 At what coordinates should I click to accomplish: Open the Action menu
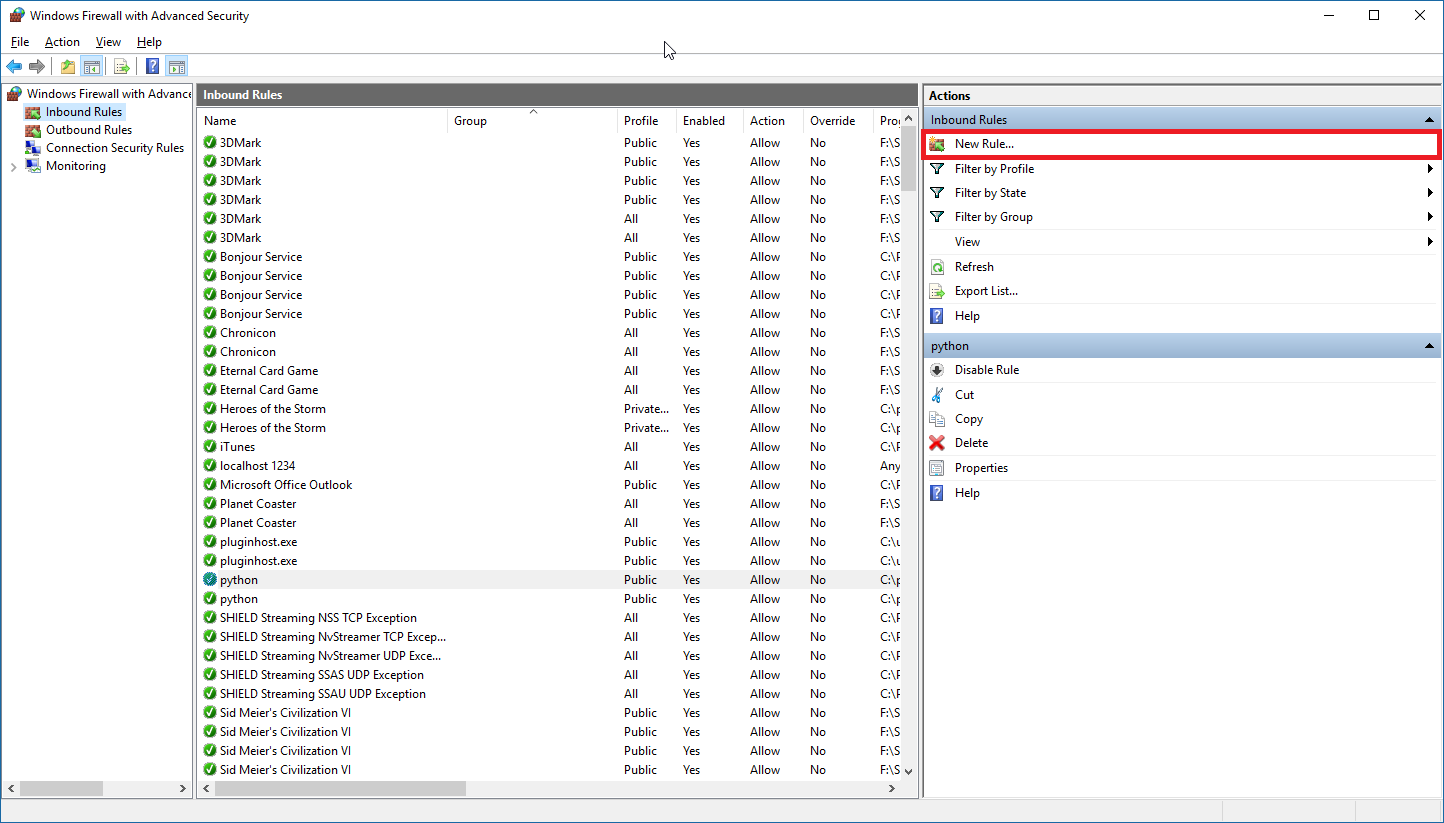62,42
